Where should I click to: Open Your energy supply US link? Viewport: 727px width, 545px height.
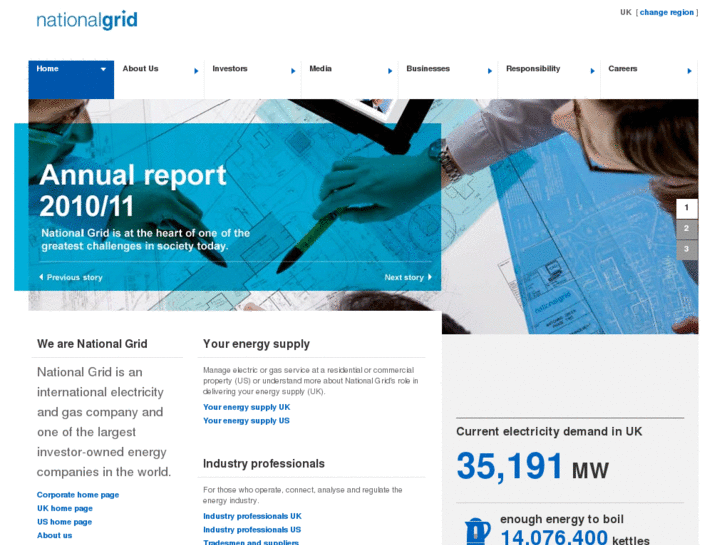(x=246, y=421)
